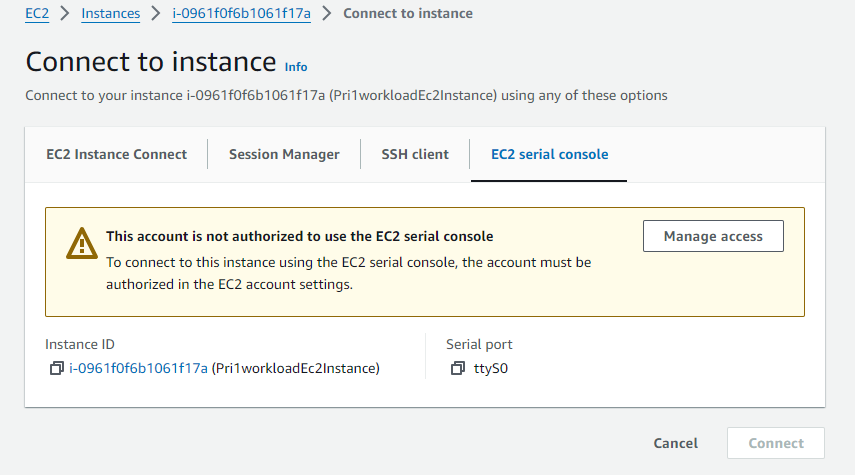
Task: Copy the serial port ttyS0 value
Action: pyautogui.click(x=458, y=369)
